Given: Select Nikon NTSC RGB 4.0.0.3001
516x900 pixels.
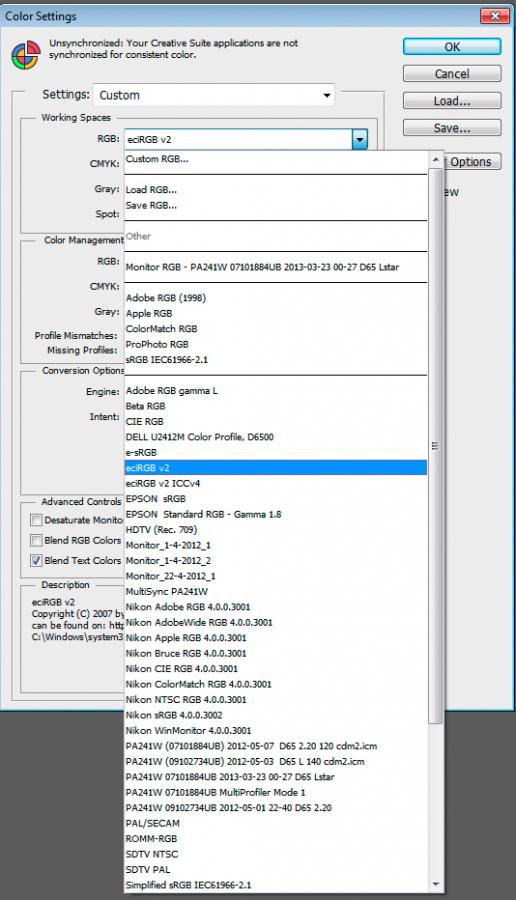Looking at the screenshot, I should click(x=276, y=700).
